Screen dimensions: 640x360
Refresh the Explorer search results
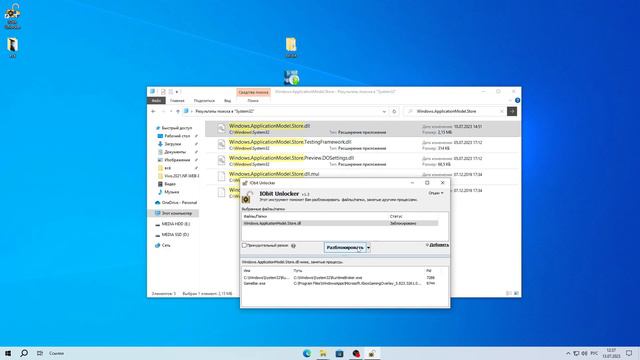click(394, 111)
